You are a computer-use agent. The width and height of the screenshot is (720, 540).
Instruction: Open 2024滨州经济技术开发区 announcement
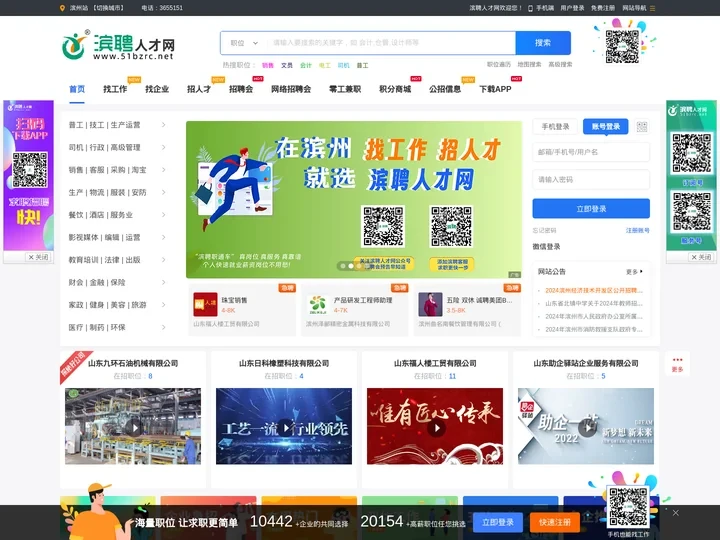tap(594, 290)
